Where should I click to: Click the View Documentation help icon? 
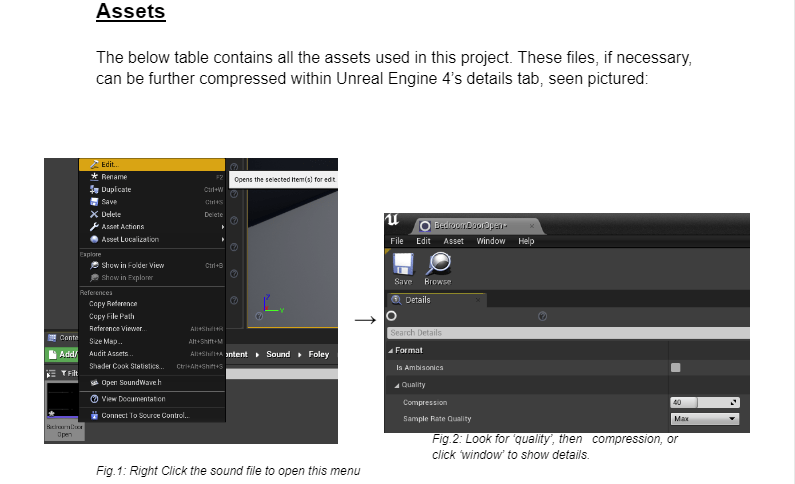[94, 399]
